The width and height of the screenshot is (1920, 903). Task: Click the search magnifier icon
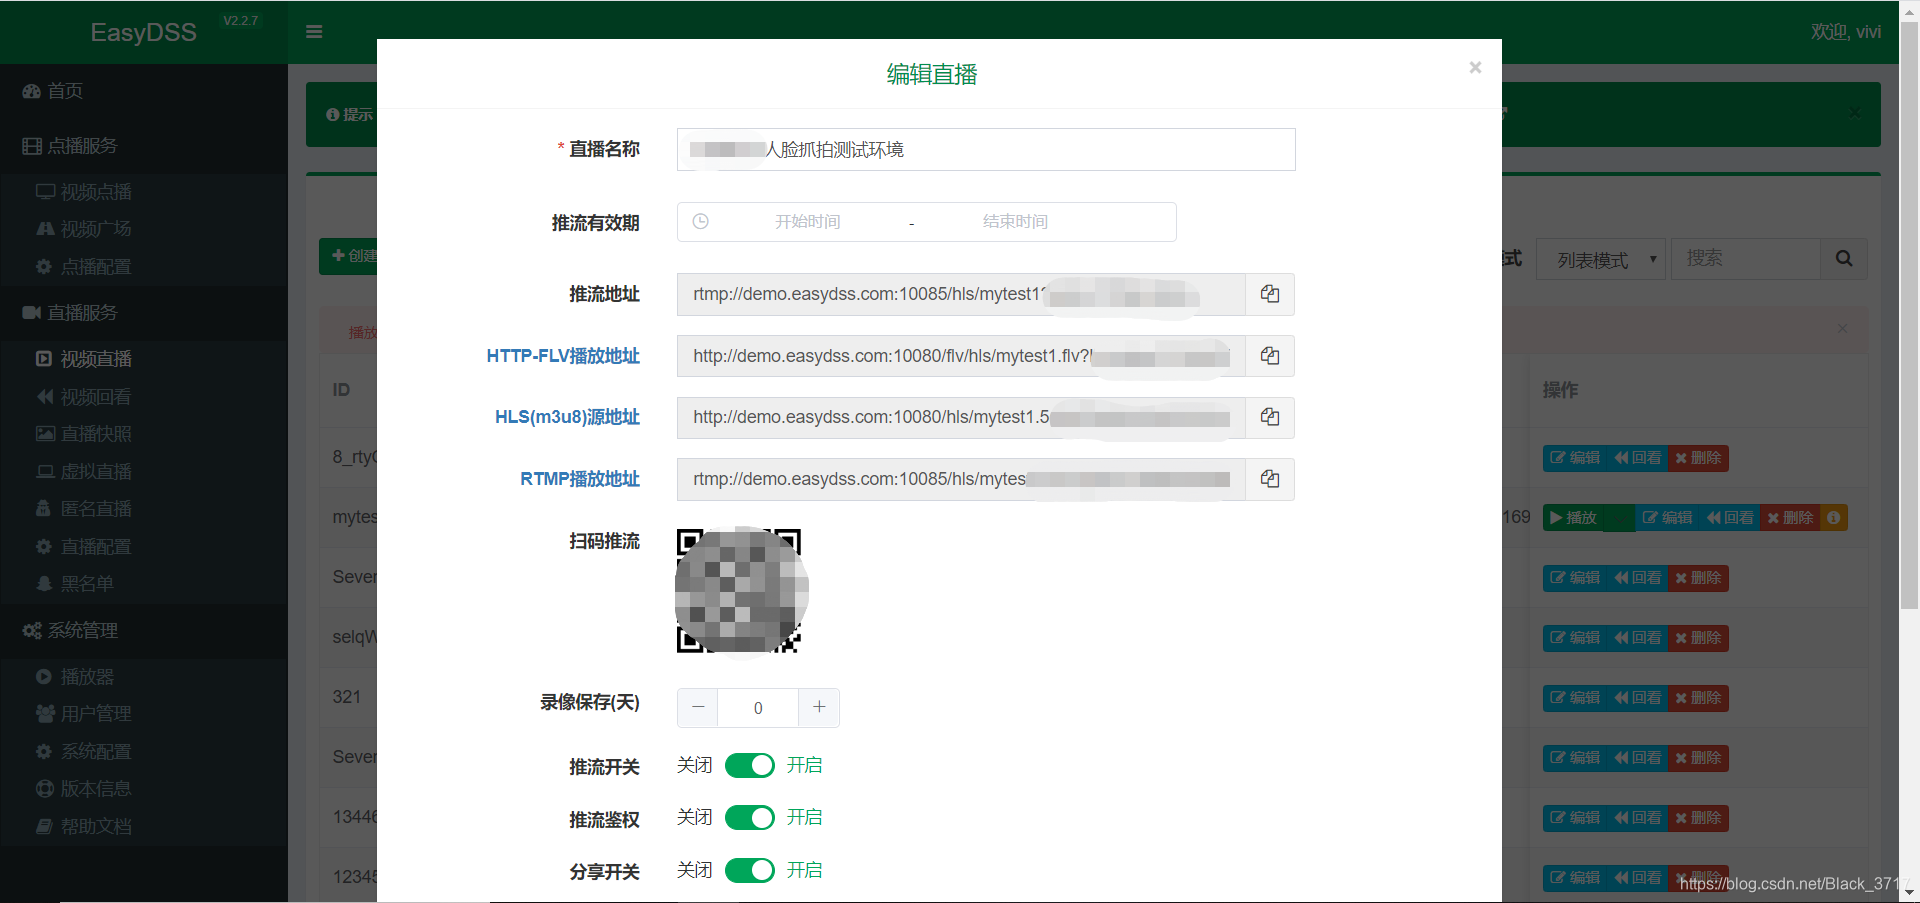coord(1844,259)
